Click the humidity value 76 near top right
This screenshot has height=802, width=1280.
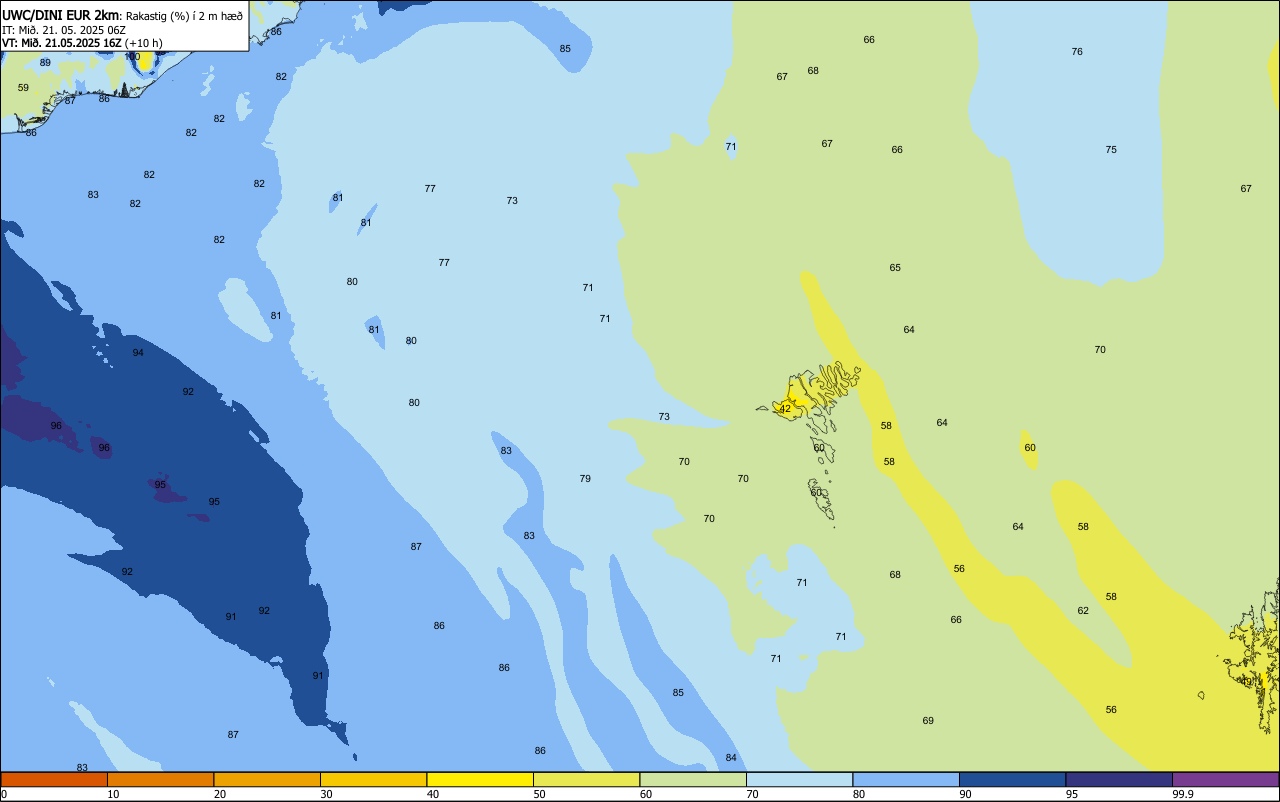pos(1077,52)
